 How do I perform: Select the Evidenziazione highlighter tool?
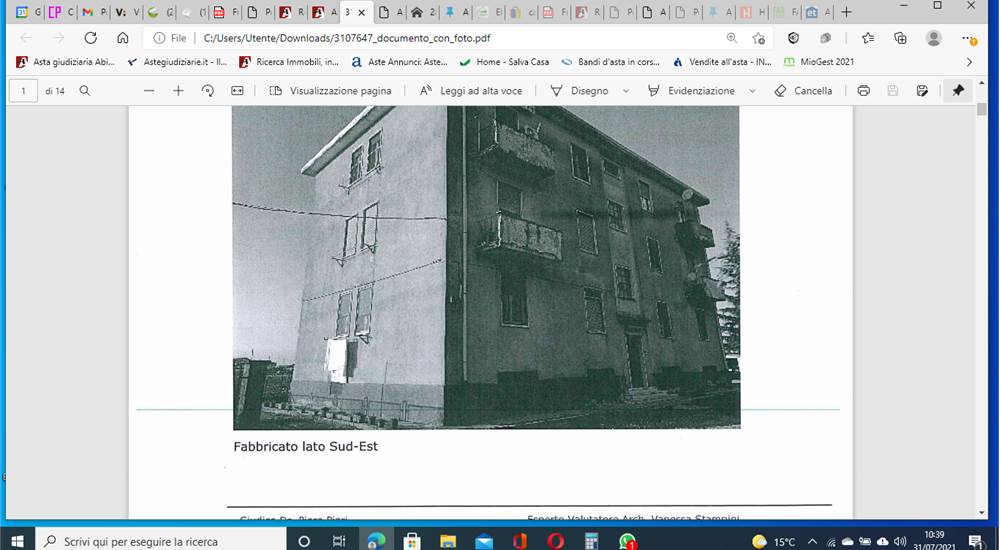691,91
